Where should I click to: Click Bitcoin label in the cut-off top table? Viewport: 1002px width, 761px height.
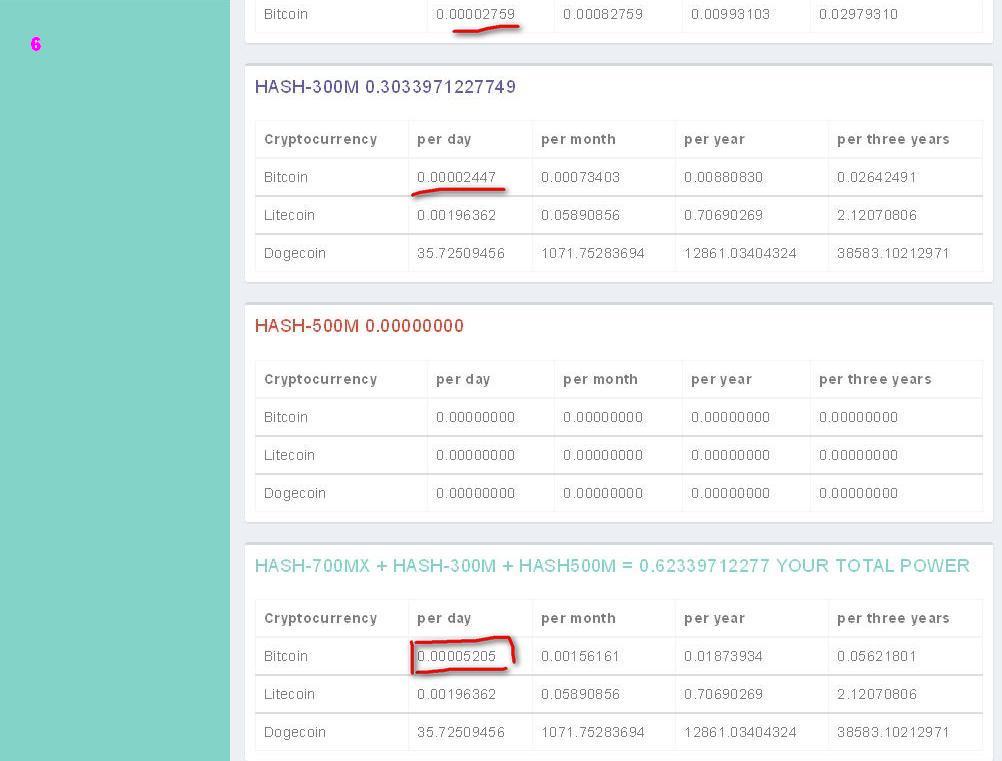(x=286, y=14)
